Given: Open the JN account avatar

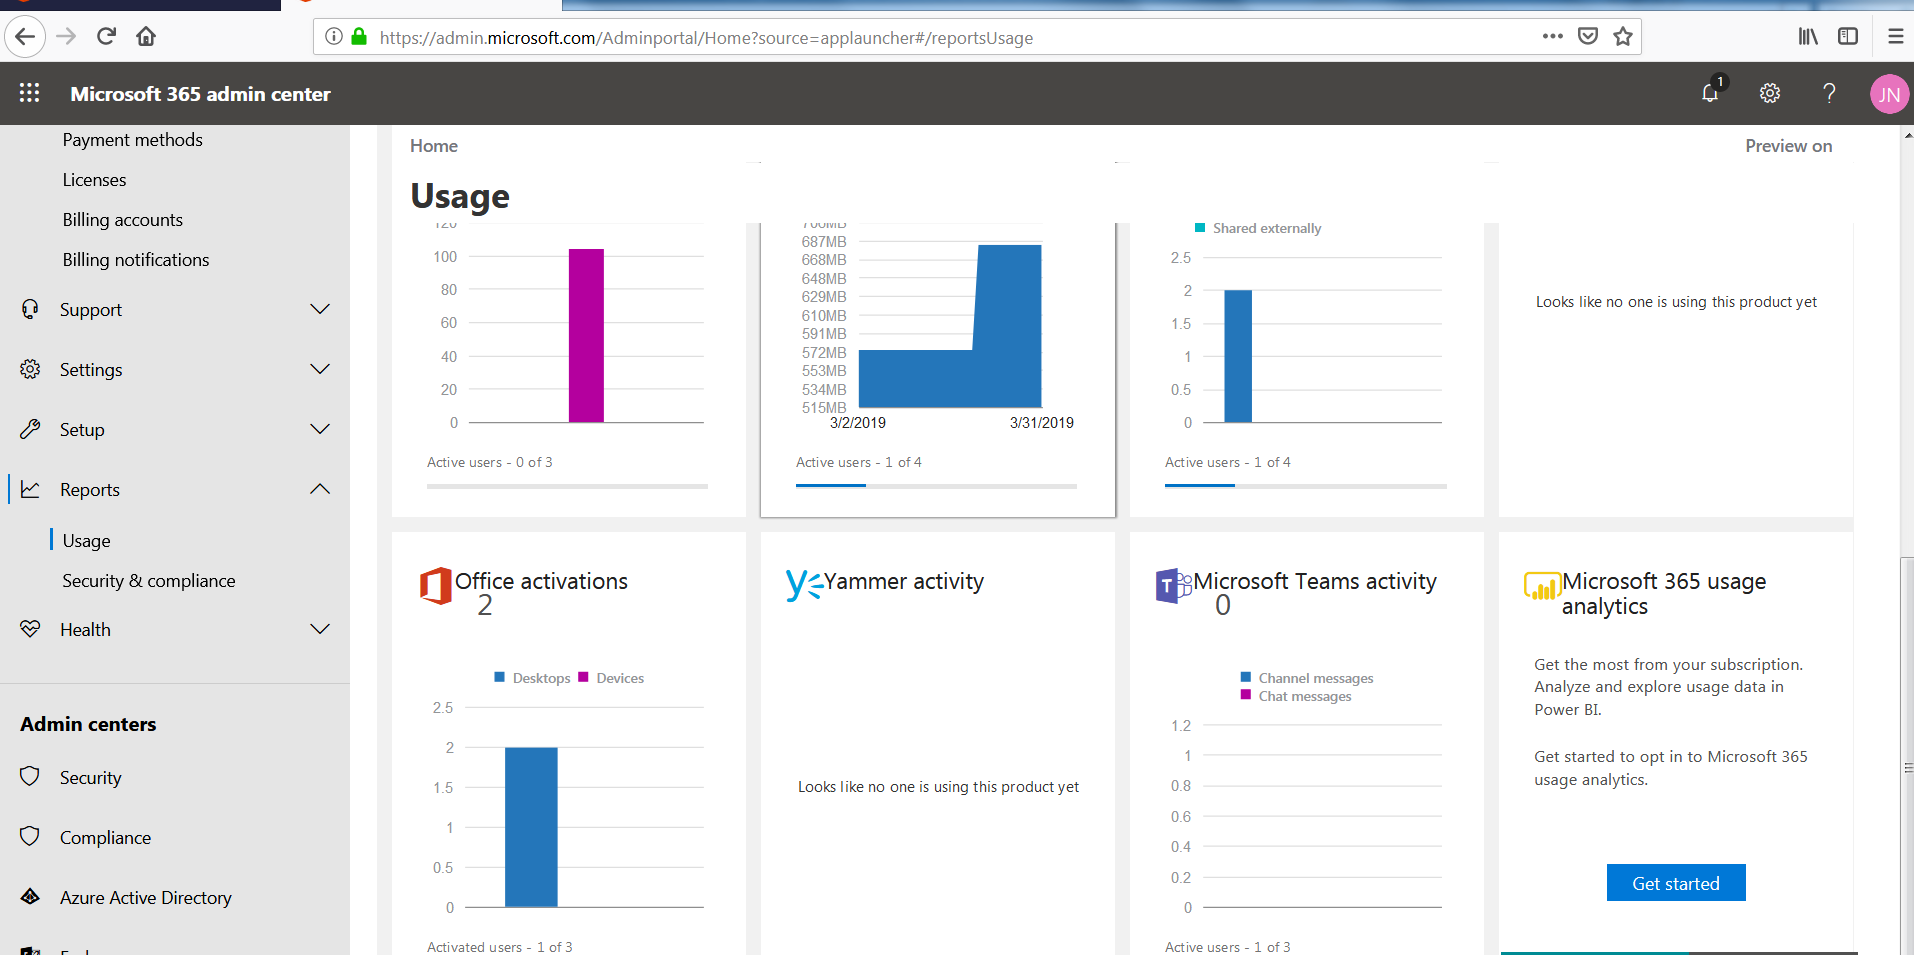Looking at the screenshot, I should coord(1888,95).
